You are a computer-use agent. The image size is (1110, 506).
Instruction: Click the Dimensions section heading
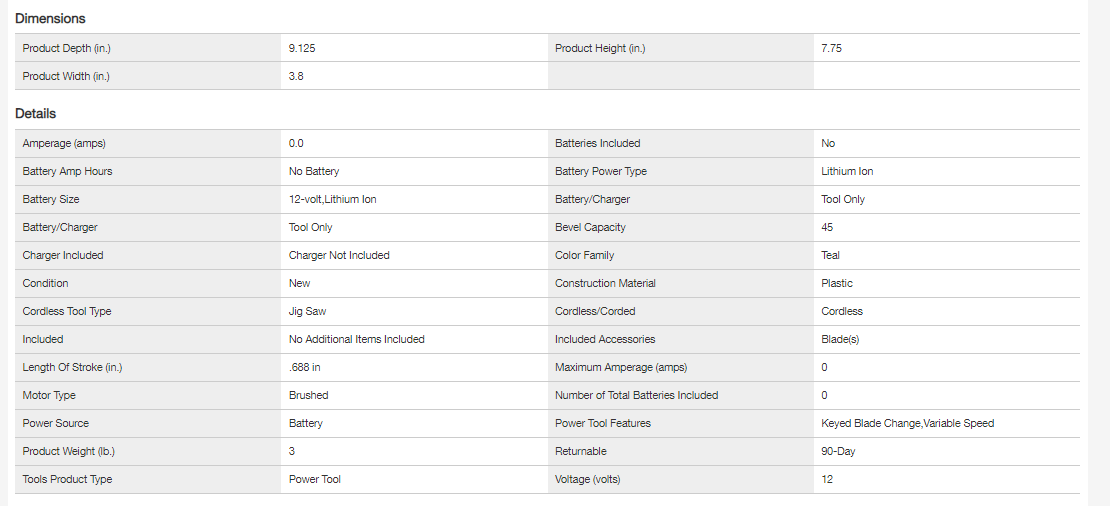point(50,18)
